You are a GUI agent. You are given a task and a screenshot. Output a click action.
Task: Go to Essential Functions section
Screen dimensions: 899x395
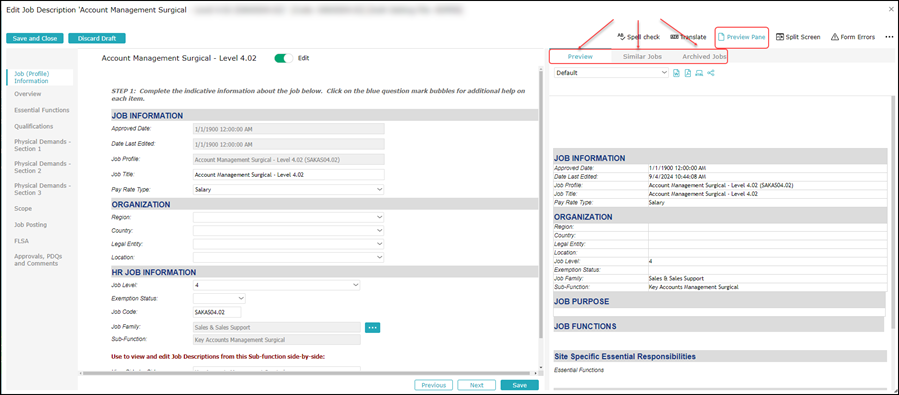pos(42,110)
